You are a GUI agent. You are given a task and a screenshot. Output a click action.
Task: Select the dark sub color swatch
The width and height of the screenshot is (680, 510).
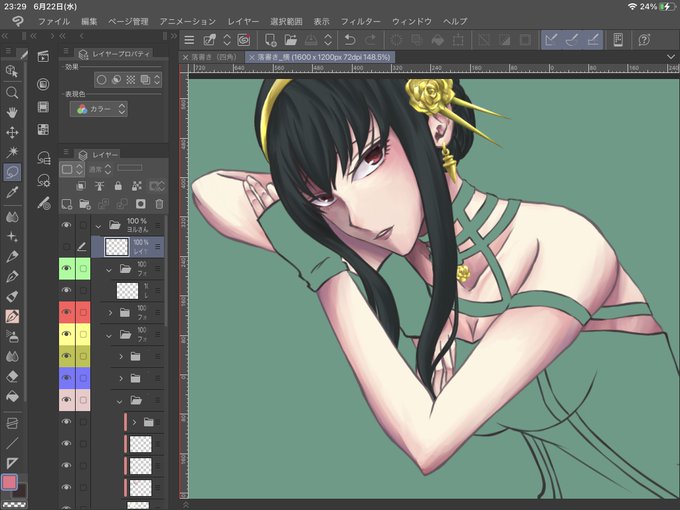(x=20, y=490)
